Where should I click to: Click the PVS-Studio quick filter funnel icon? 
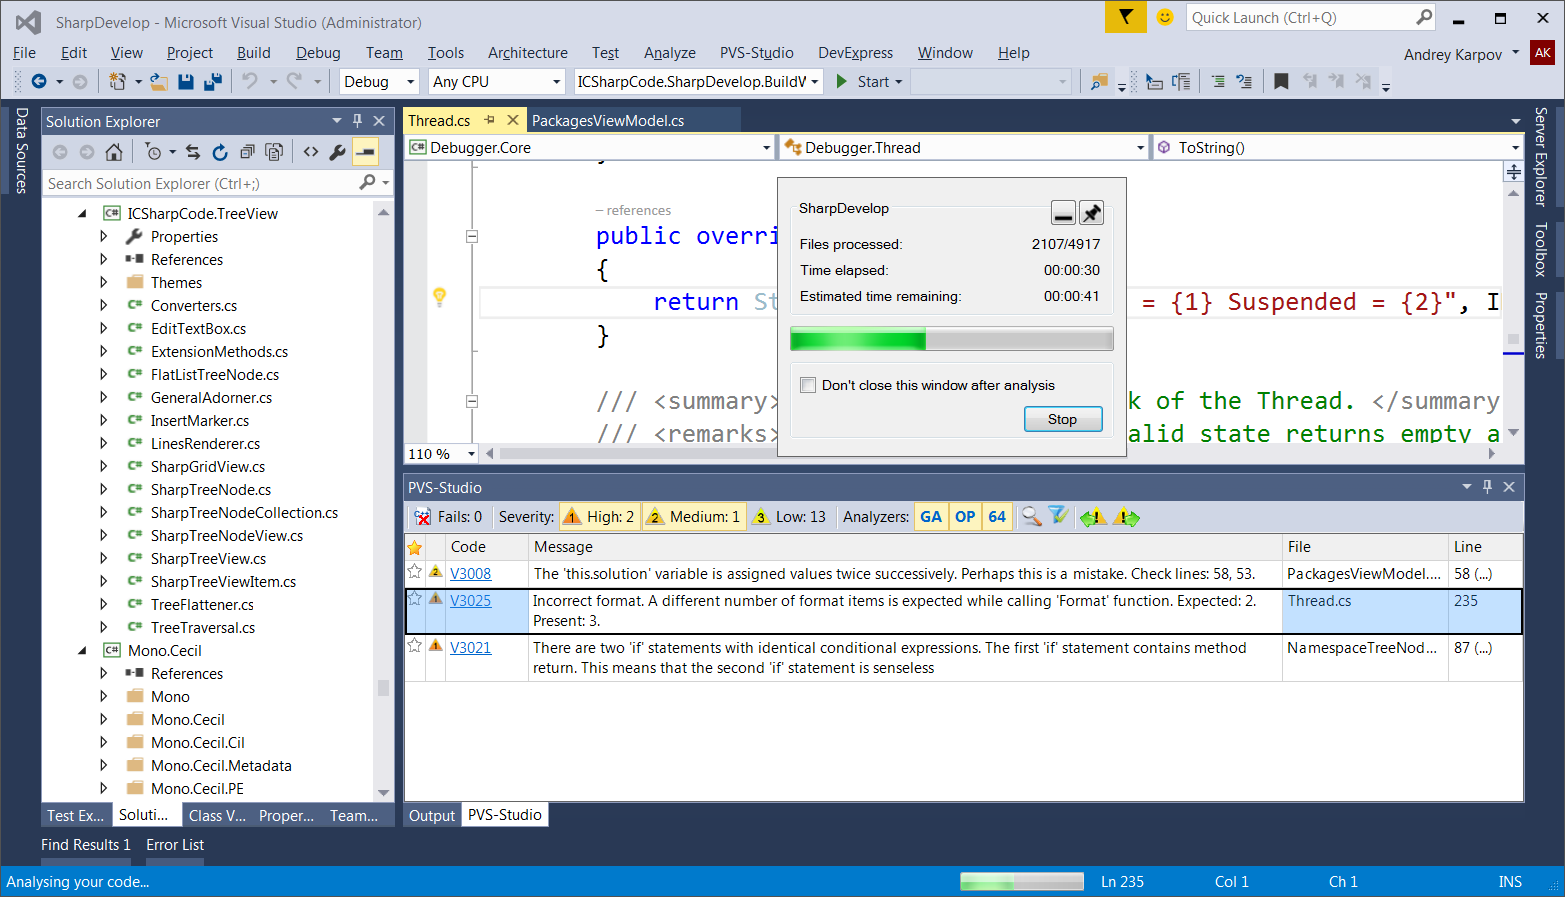1058,517
